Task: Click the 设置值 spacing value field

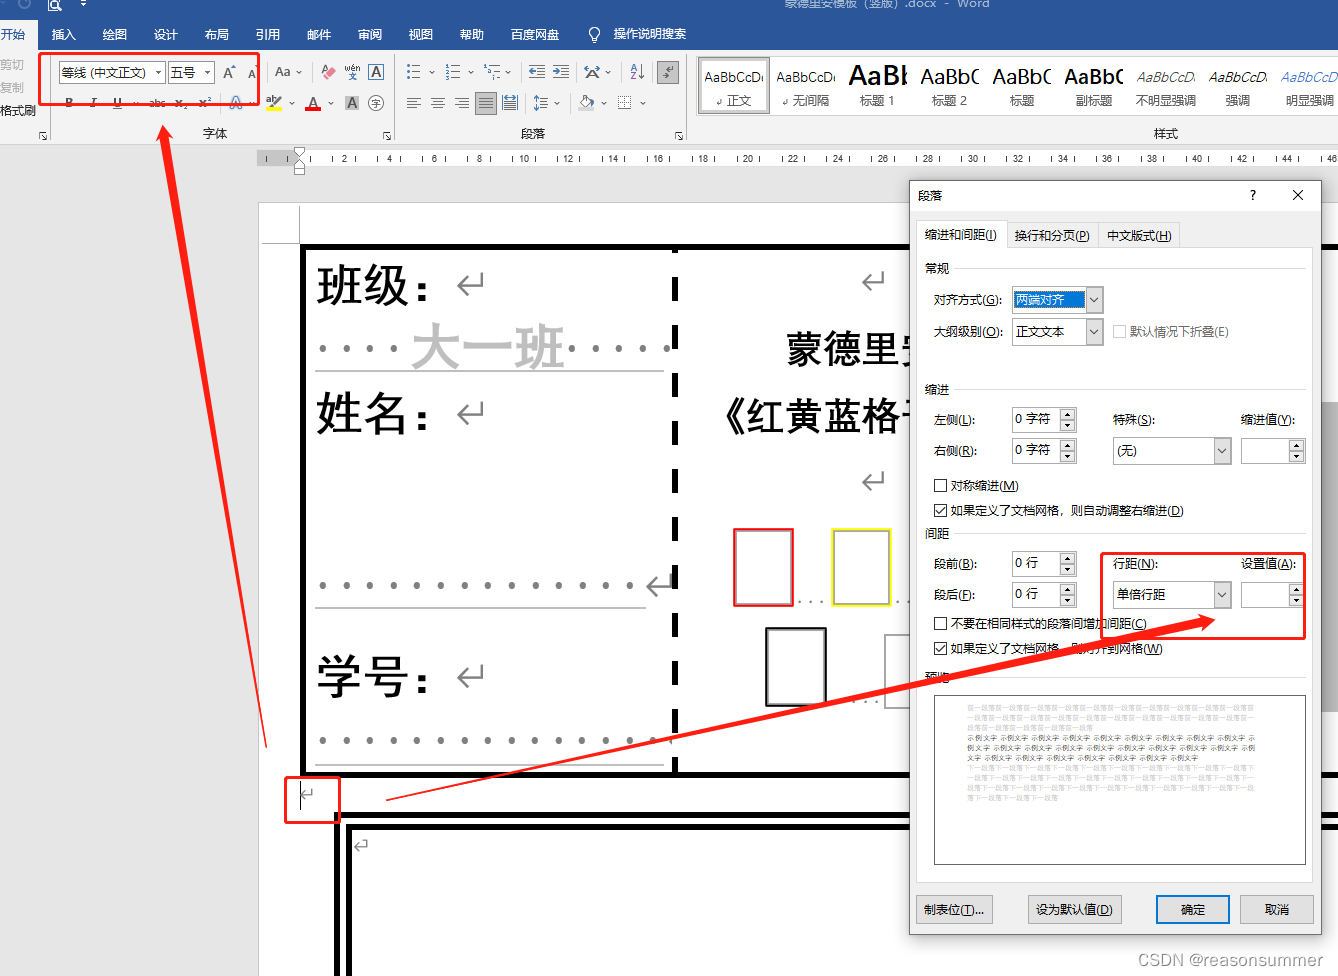Action: click(x=1265, y=595)
